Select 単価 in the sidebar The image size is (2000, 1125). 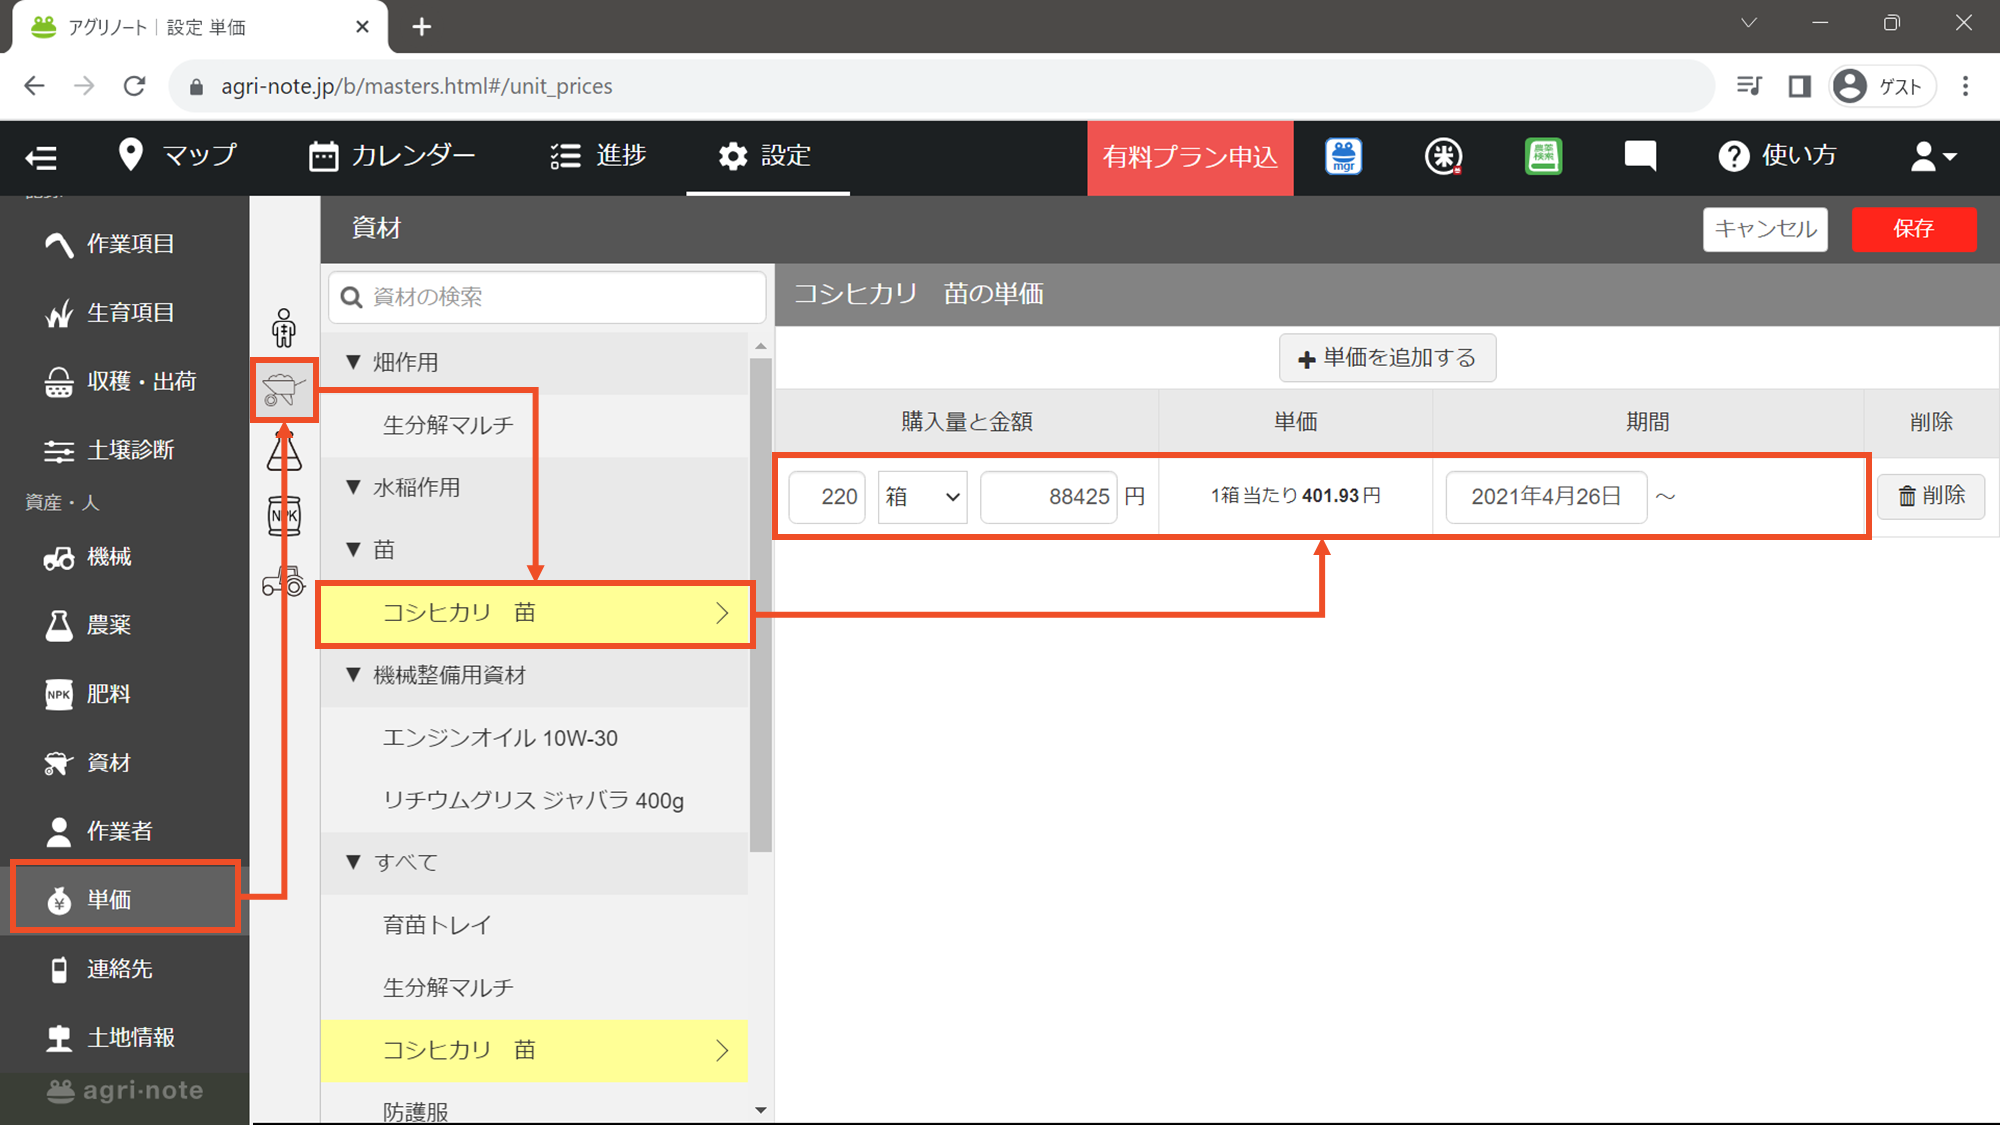tap(125, 900)
